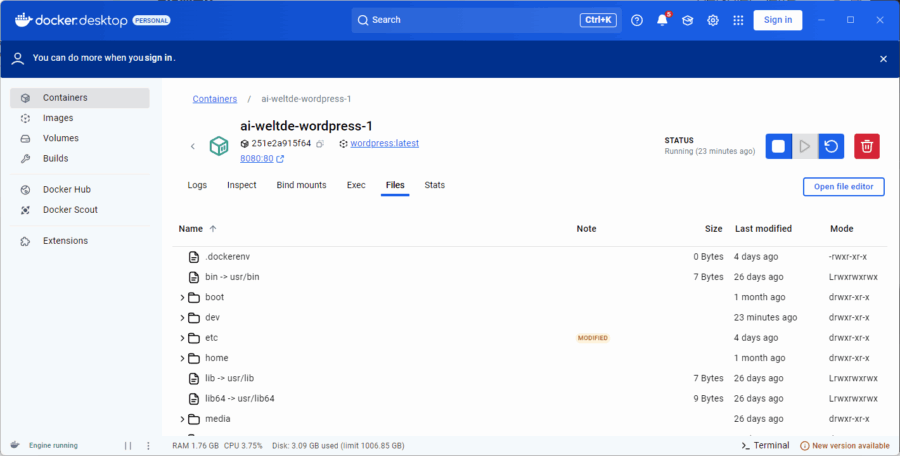
Task: Click the Containers sidebar icon
Action: [25, 98]
